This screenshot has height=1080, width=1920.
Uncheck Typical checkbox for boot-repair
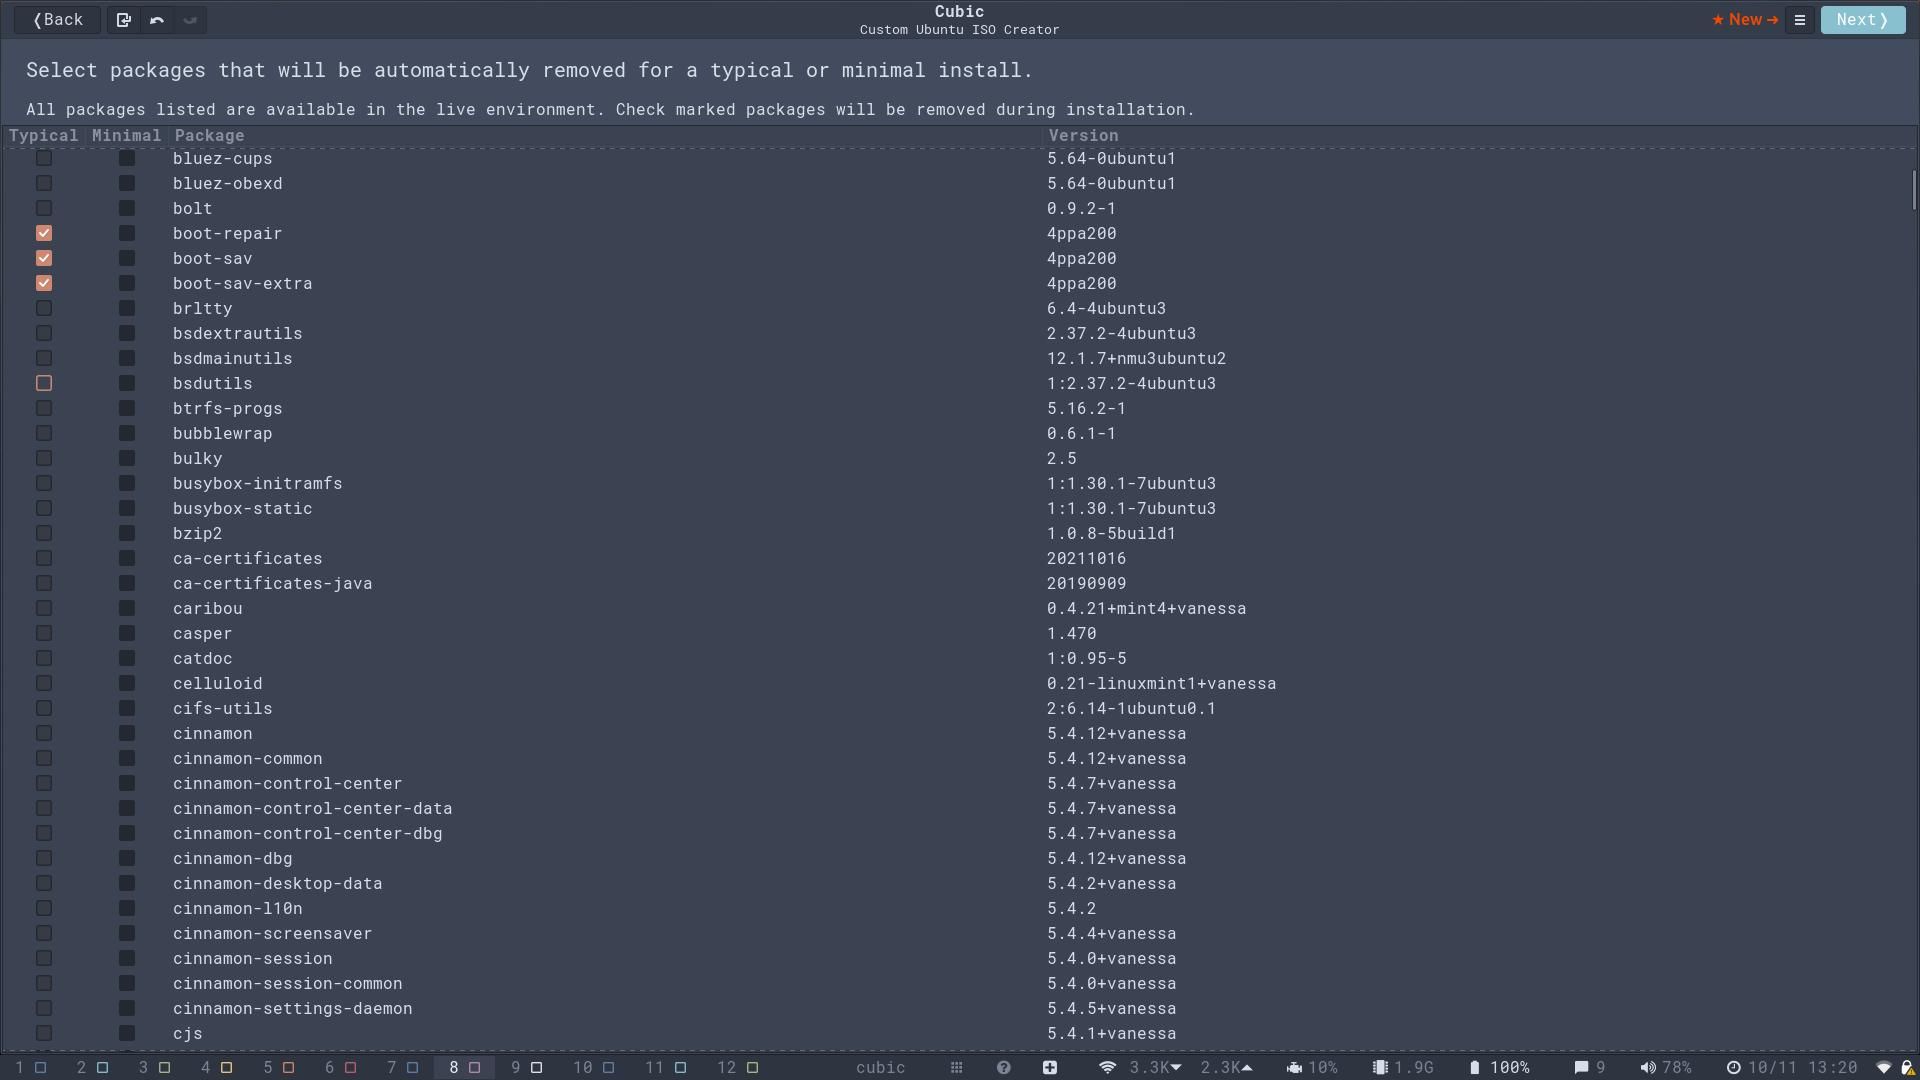click(x=44, y=233)
